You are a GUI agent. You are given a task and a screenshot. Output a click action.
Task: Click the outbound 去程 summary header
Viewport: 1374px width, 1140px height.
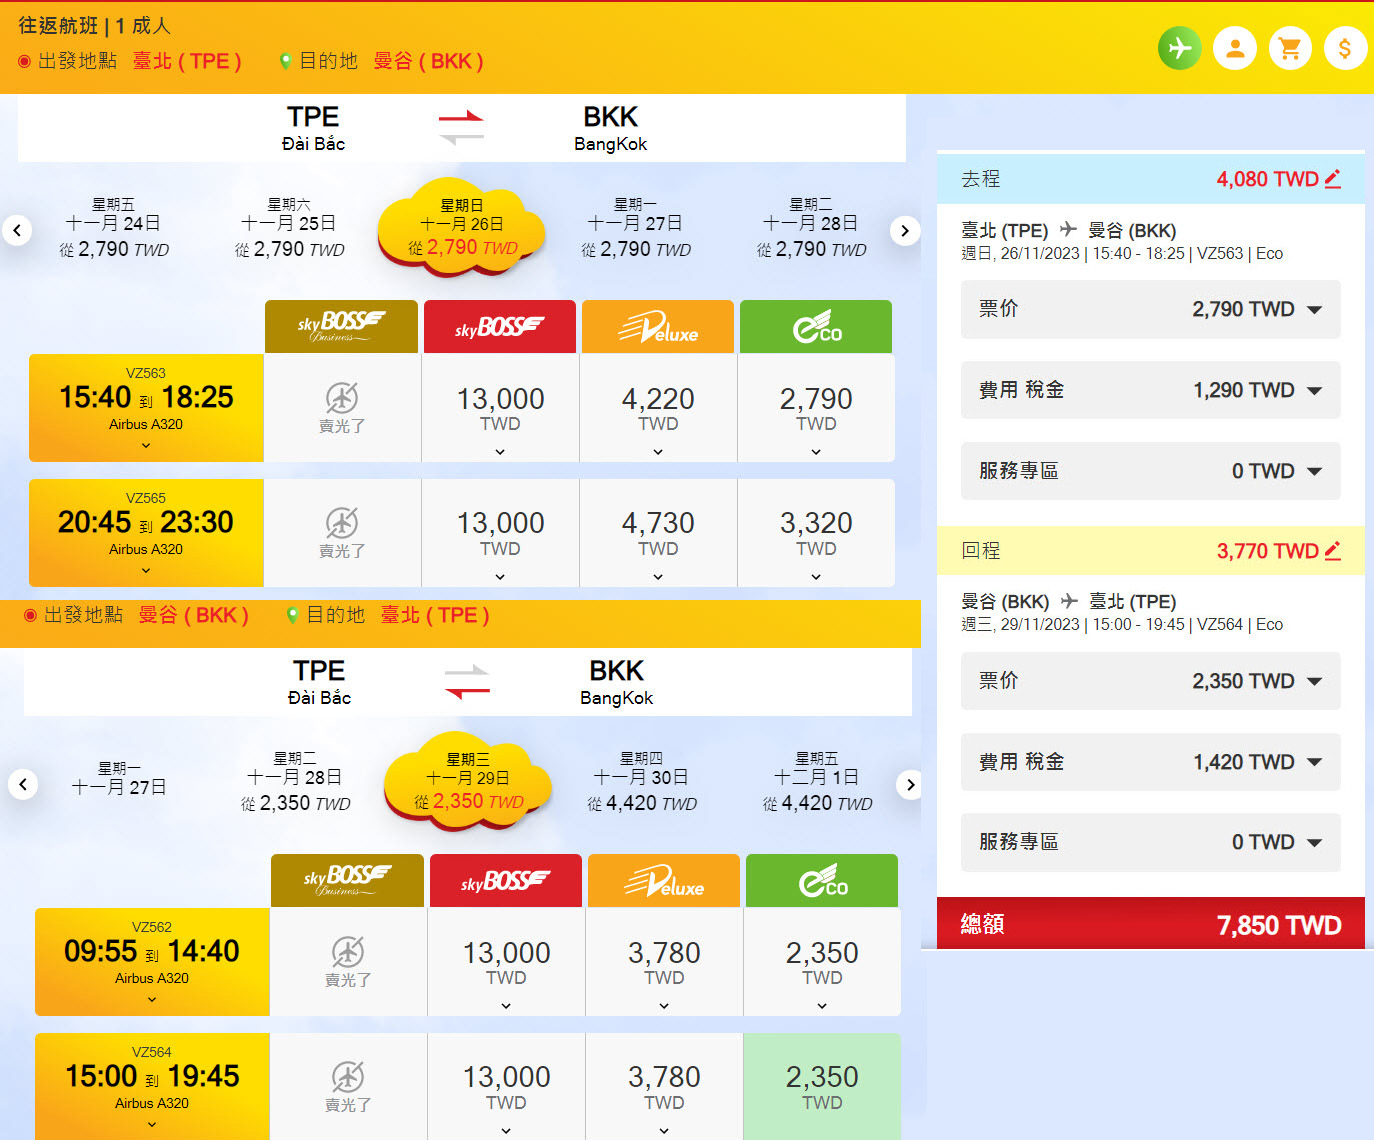click(x=1150, y=179)
